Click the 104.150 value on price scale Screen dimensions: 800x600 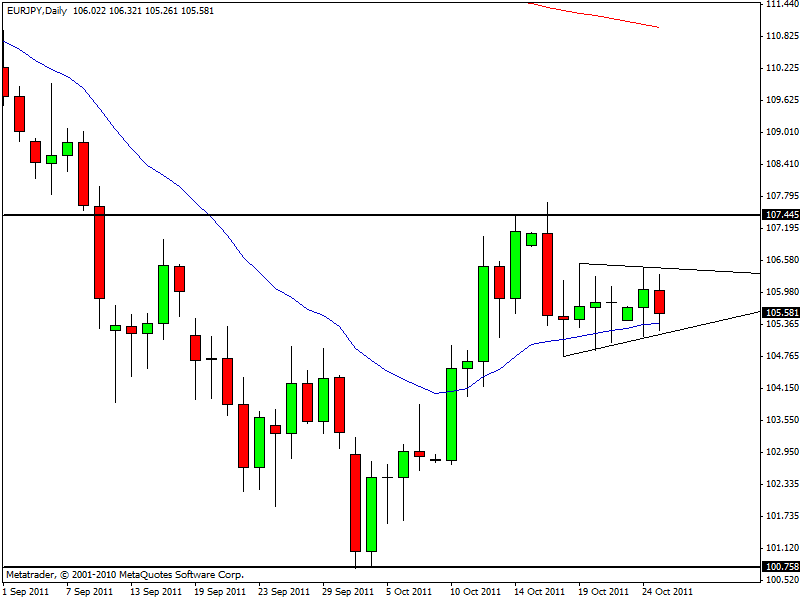779,388
